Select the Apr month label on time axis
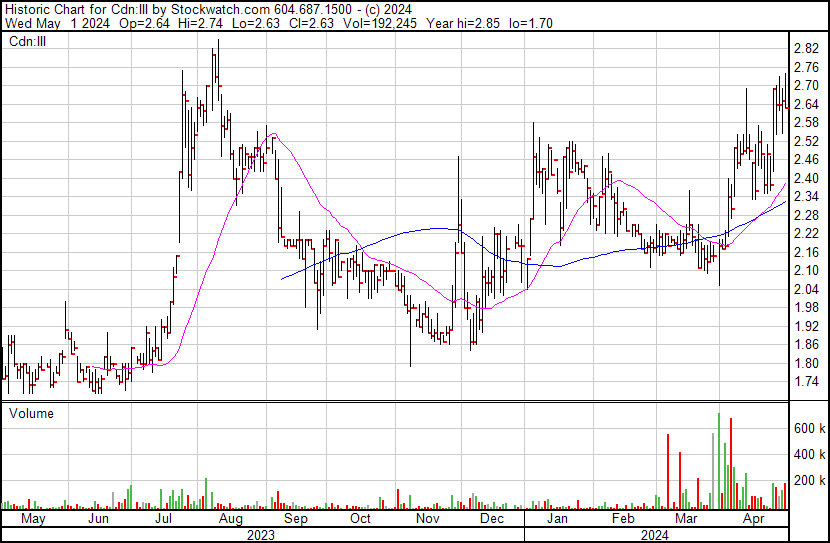 click(x=753, y=518)
